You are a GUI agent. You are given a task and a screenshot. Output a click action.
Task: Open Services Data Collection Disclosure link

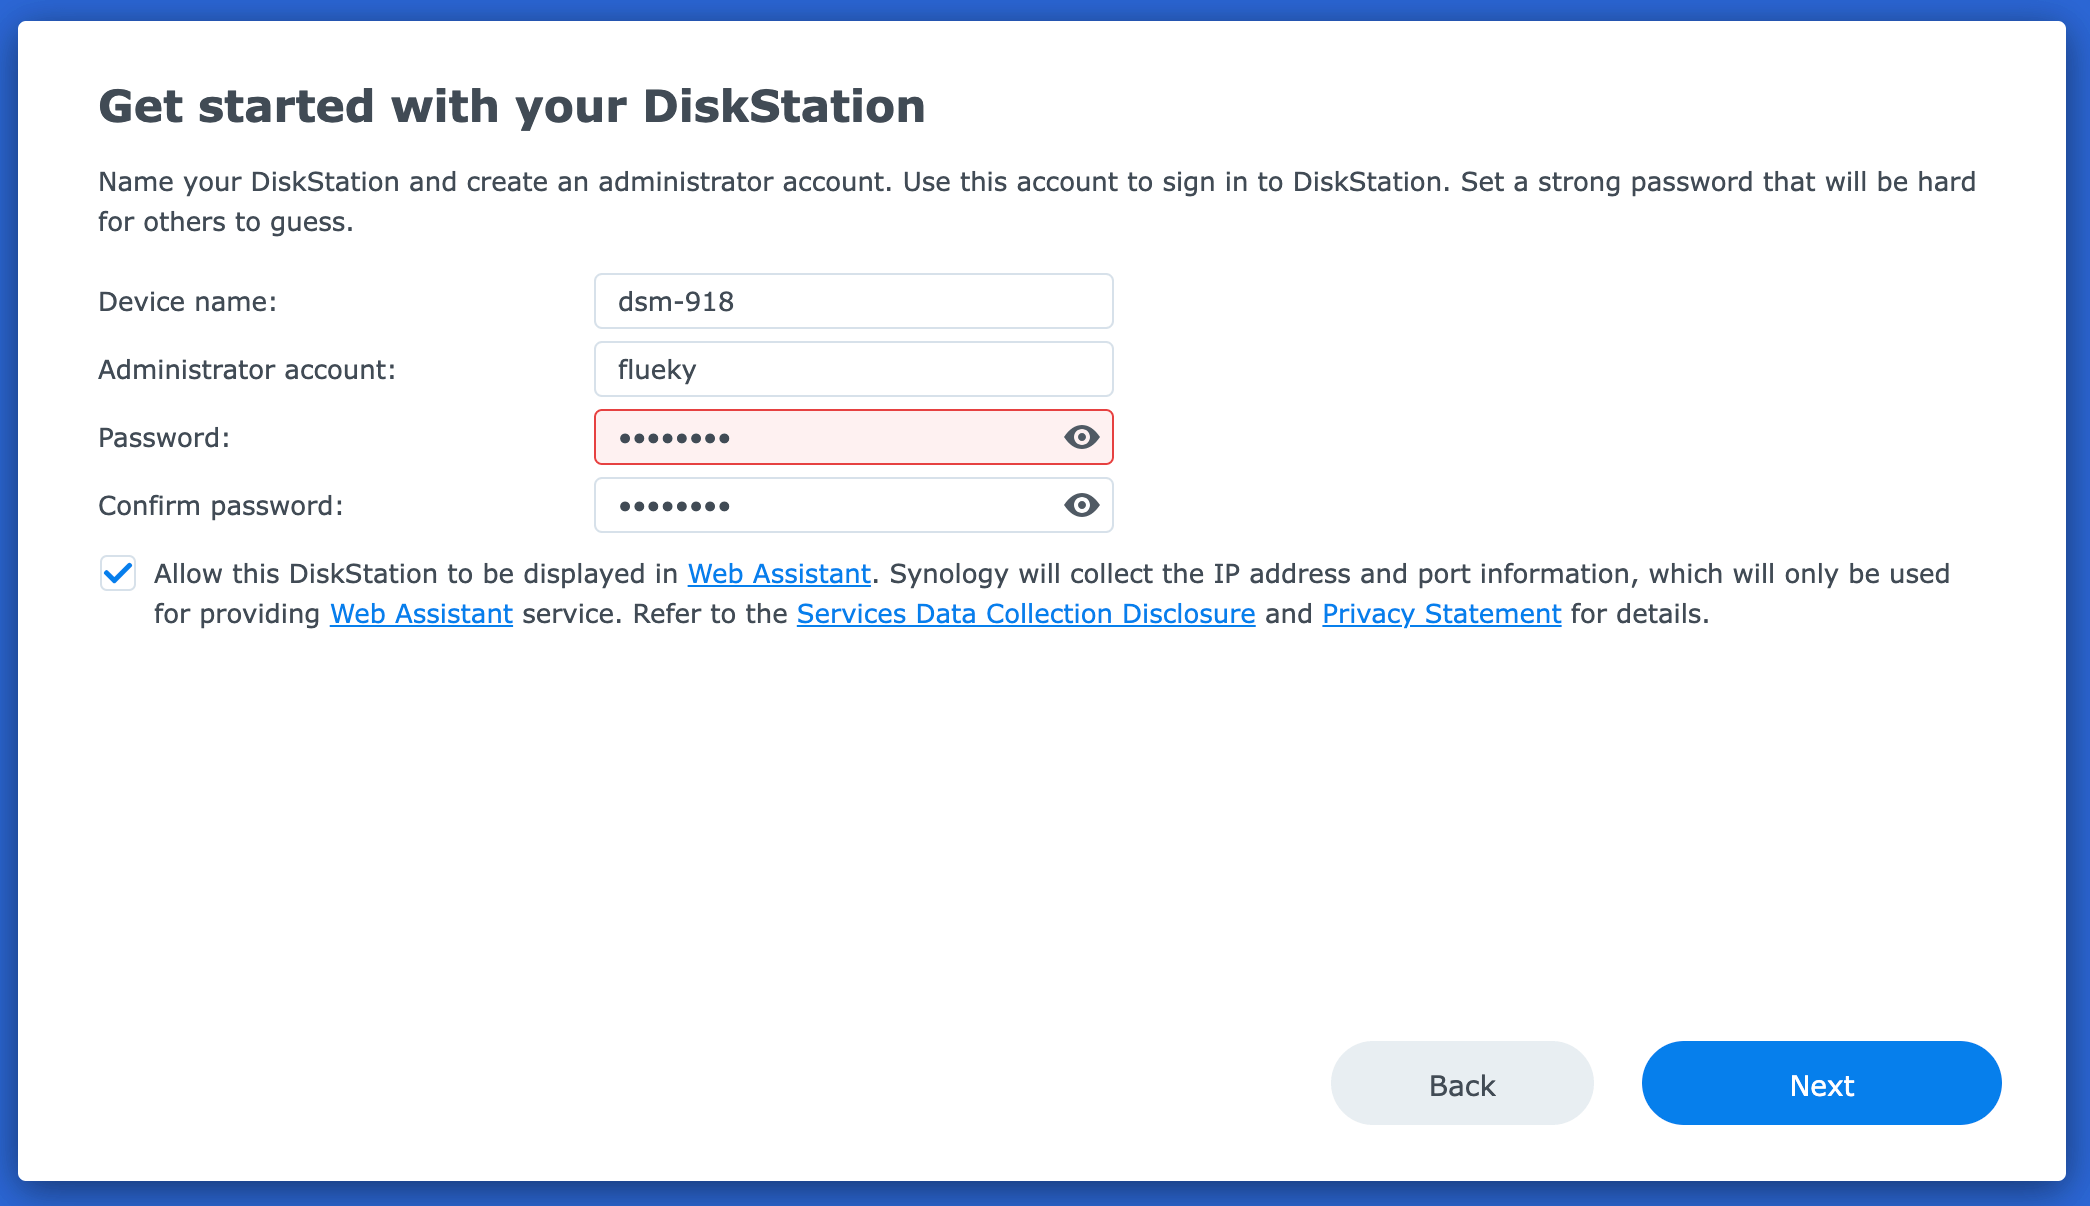[x=1025, y=614]
